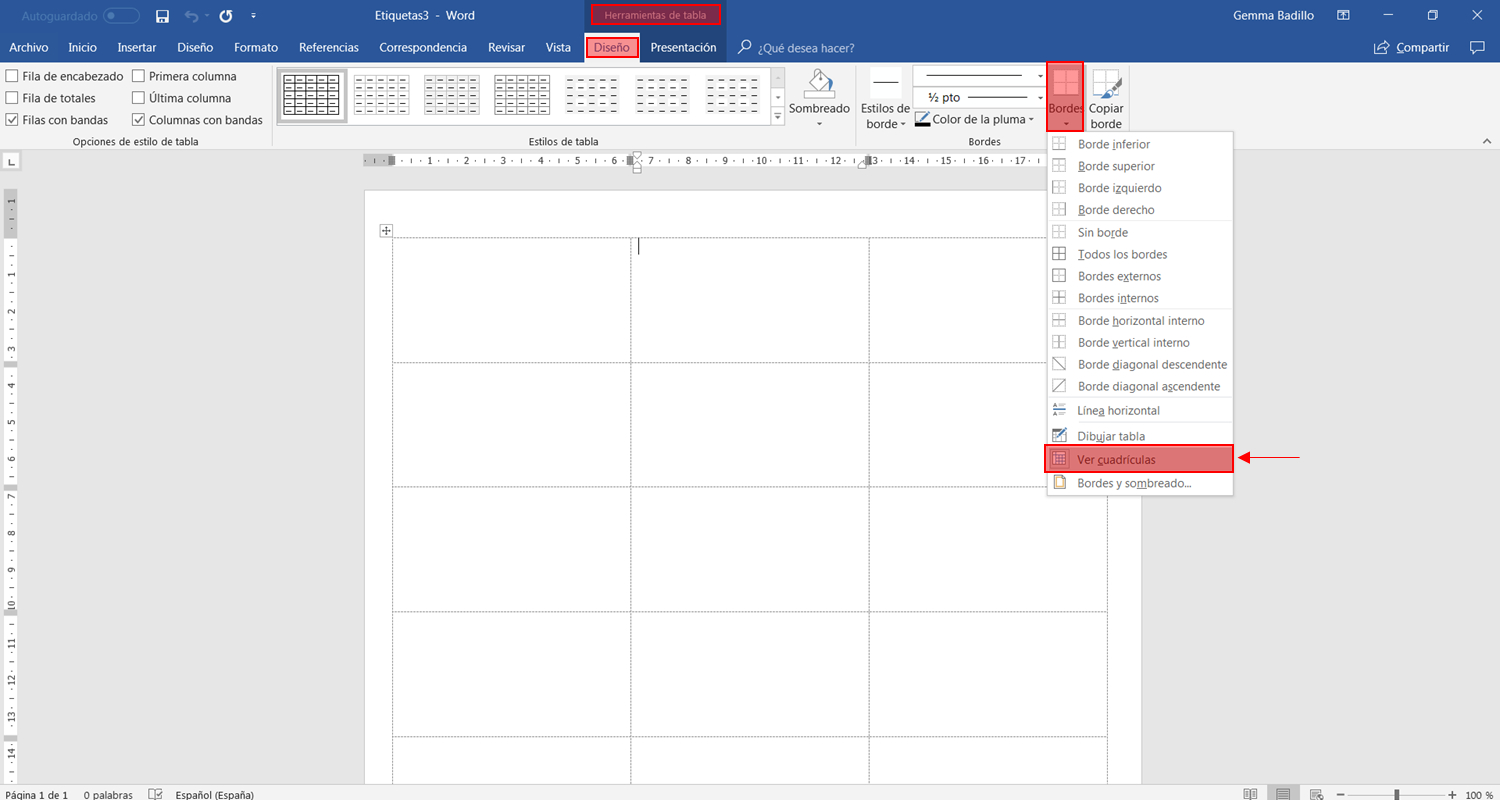Uncheck Filas con bandas option

click(x=12, y=120)
